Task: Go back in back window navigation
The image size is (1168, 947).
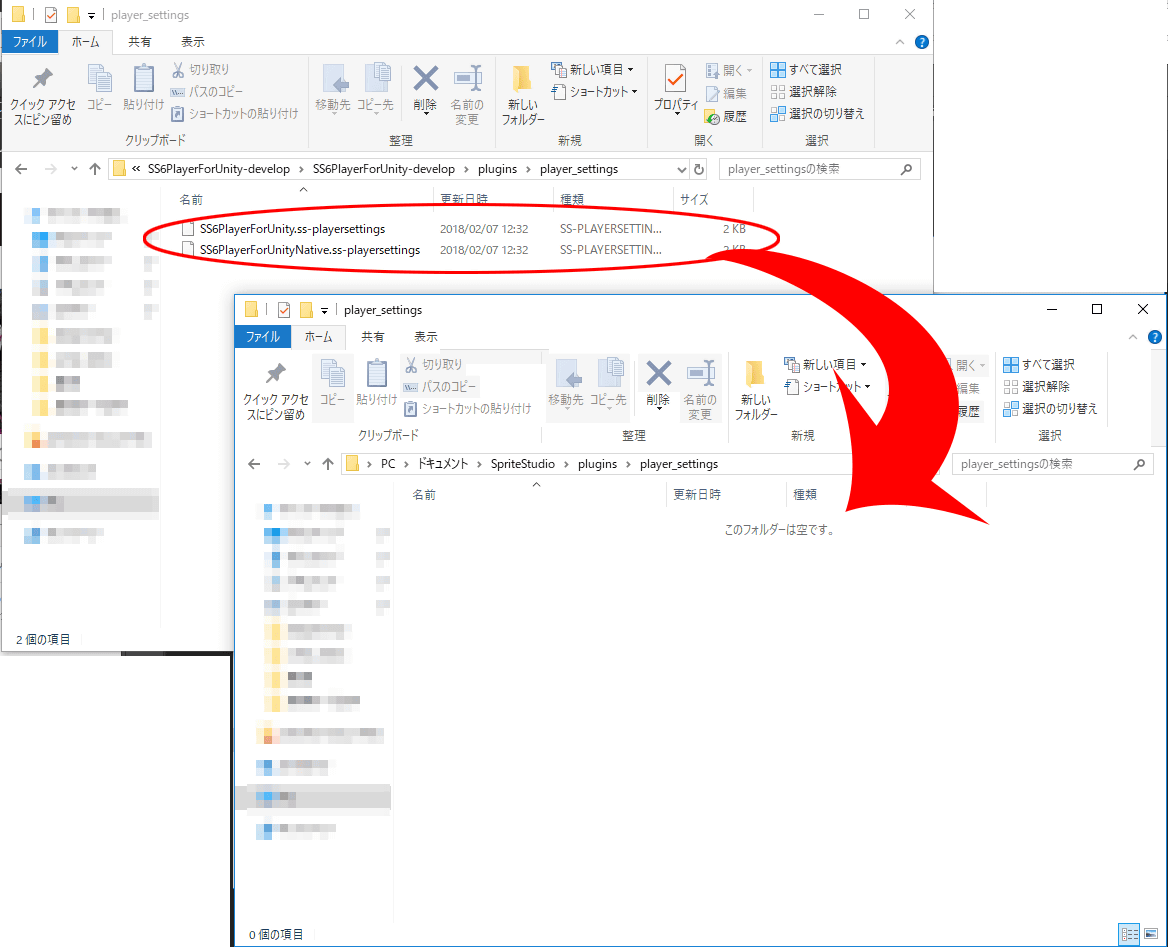Action: tap(21, 169)
